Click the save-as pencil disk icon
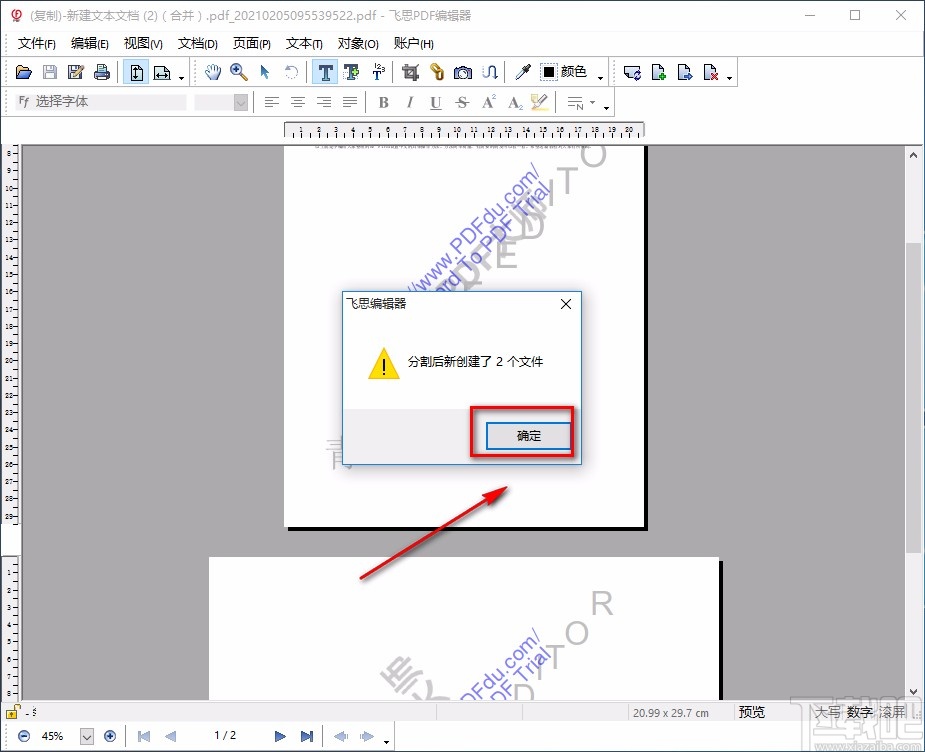 pyautogui.click(x=76, y=73)
